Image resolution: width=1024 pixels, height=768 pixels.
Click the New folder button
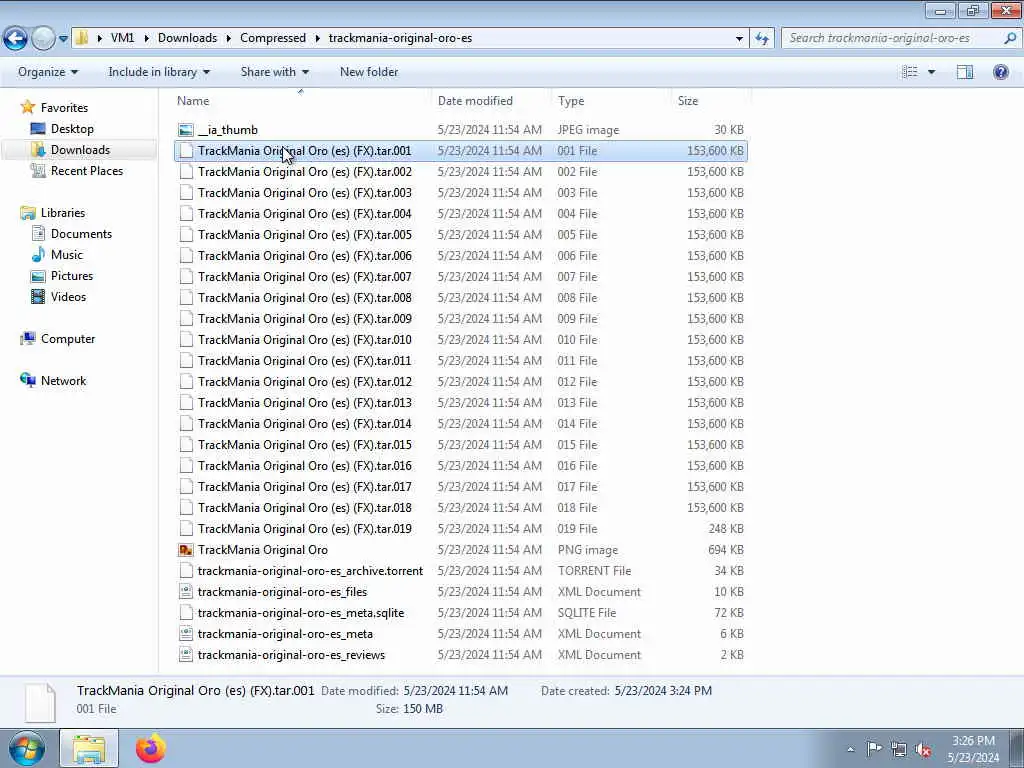pos(369,72)
